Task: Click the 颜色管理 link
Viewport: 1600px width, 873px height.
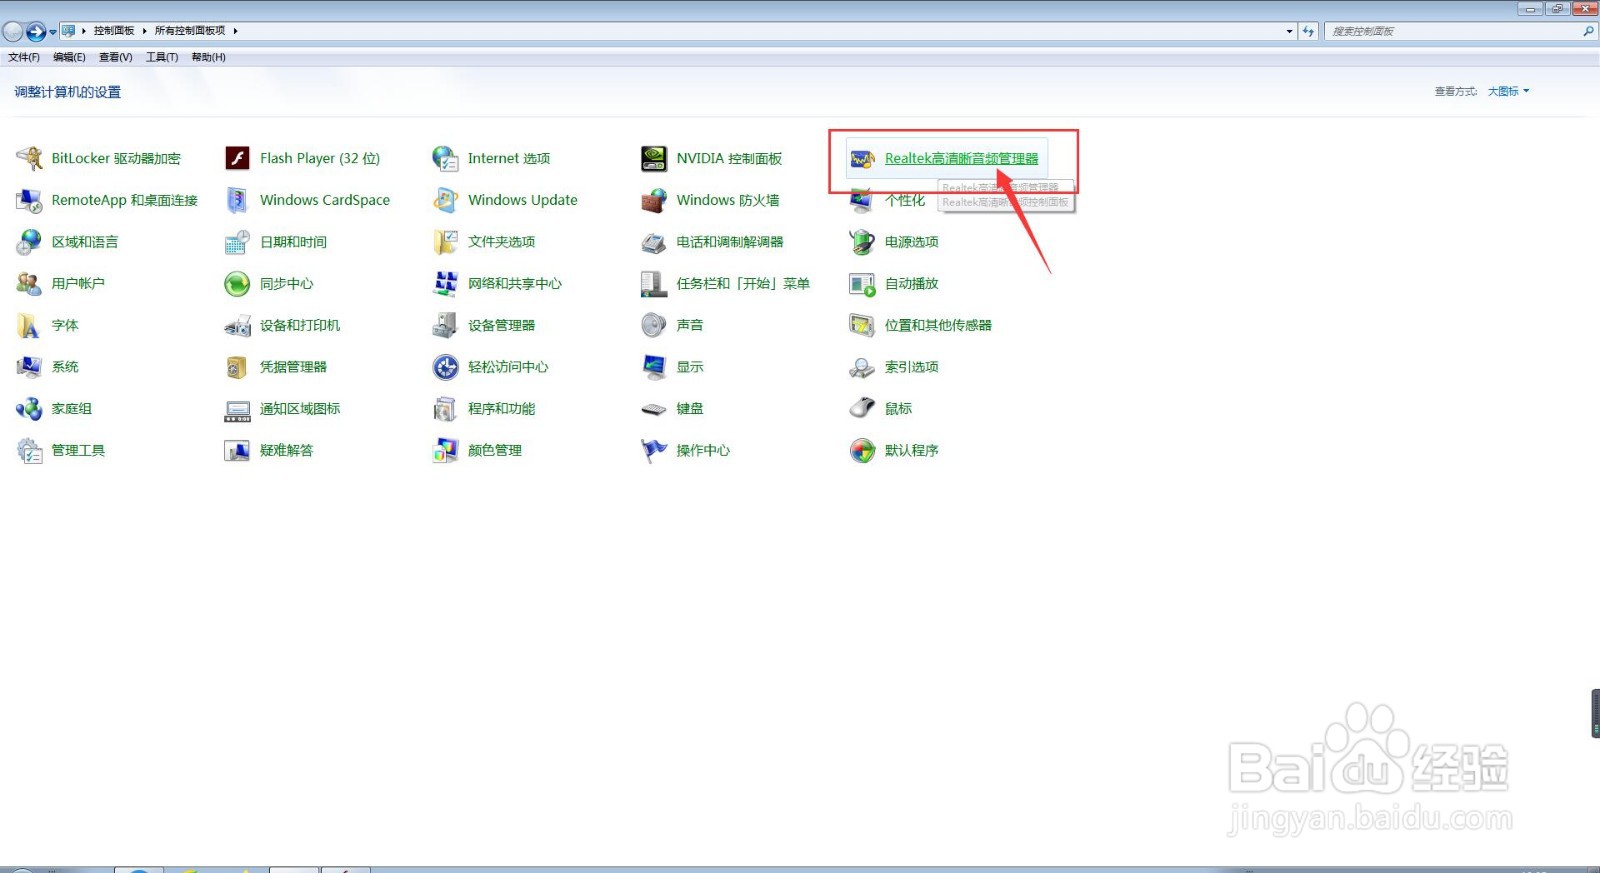Action: coord(495,451)
